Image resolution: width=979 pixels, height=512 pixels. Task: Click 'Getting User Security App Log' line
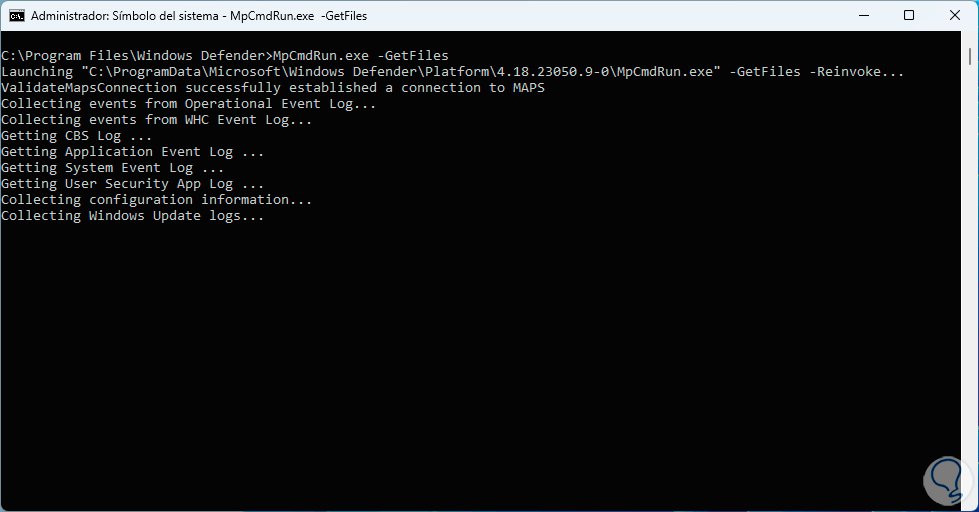[x=133, y=184]
